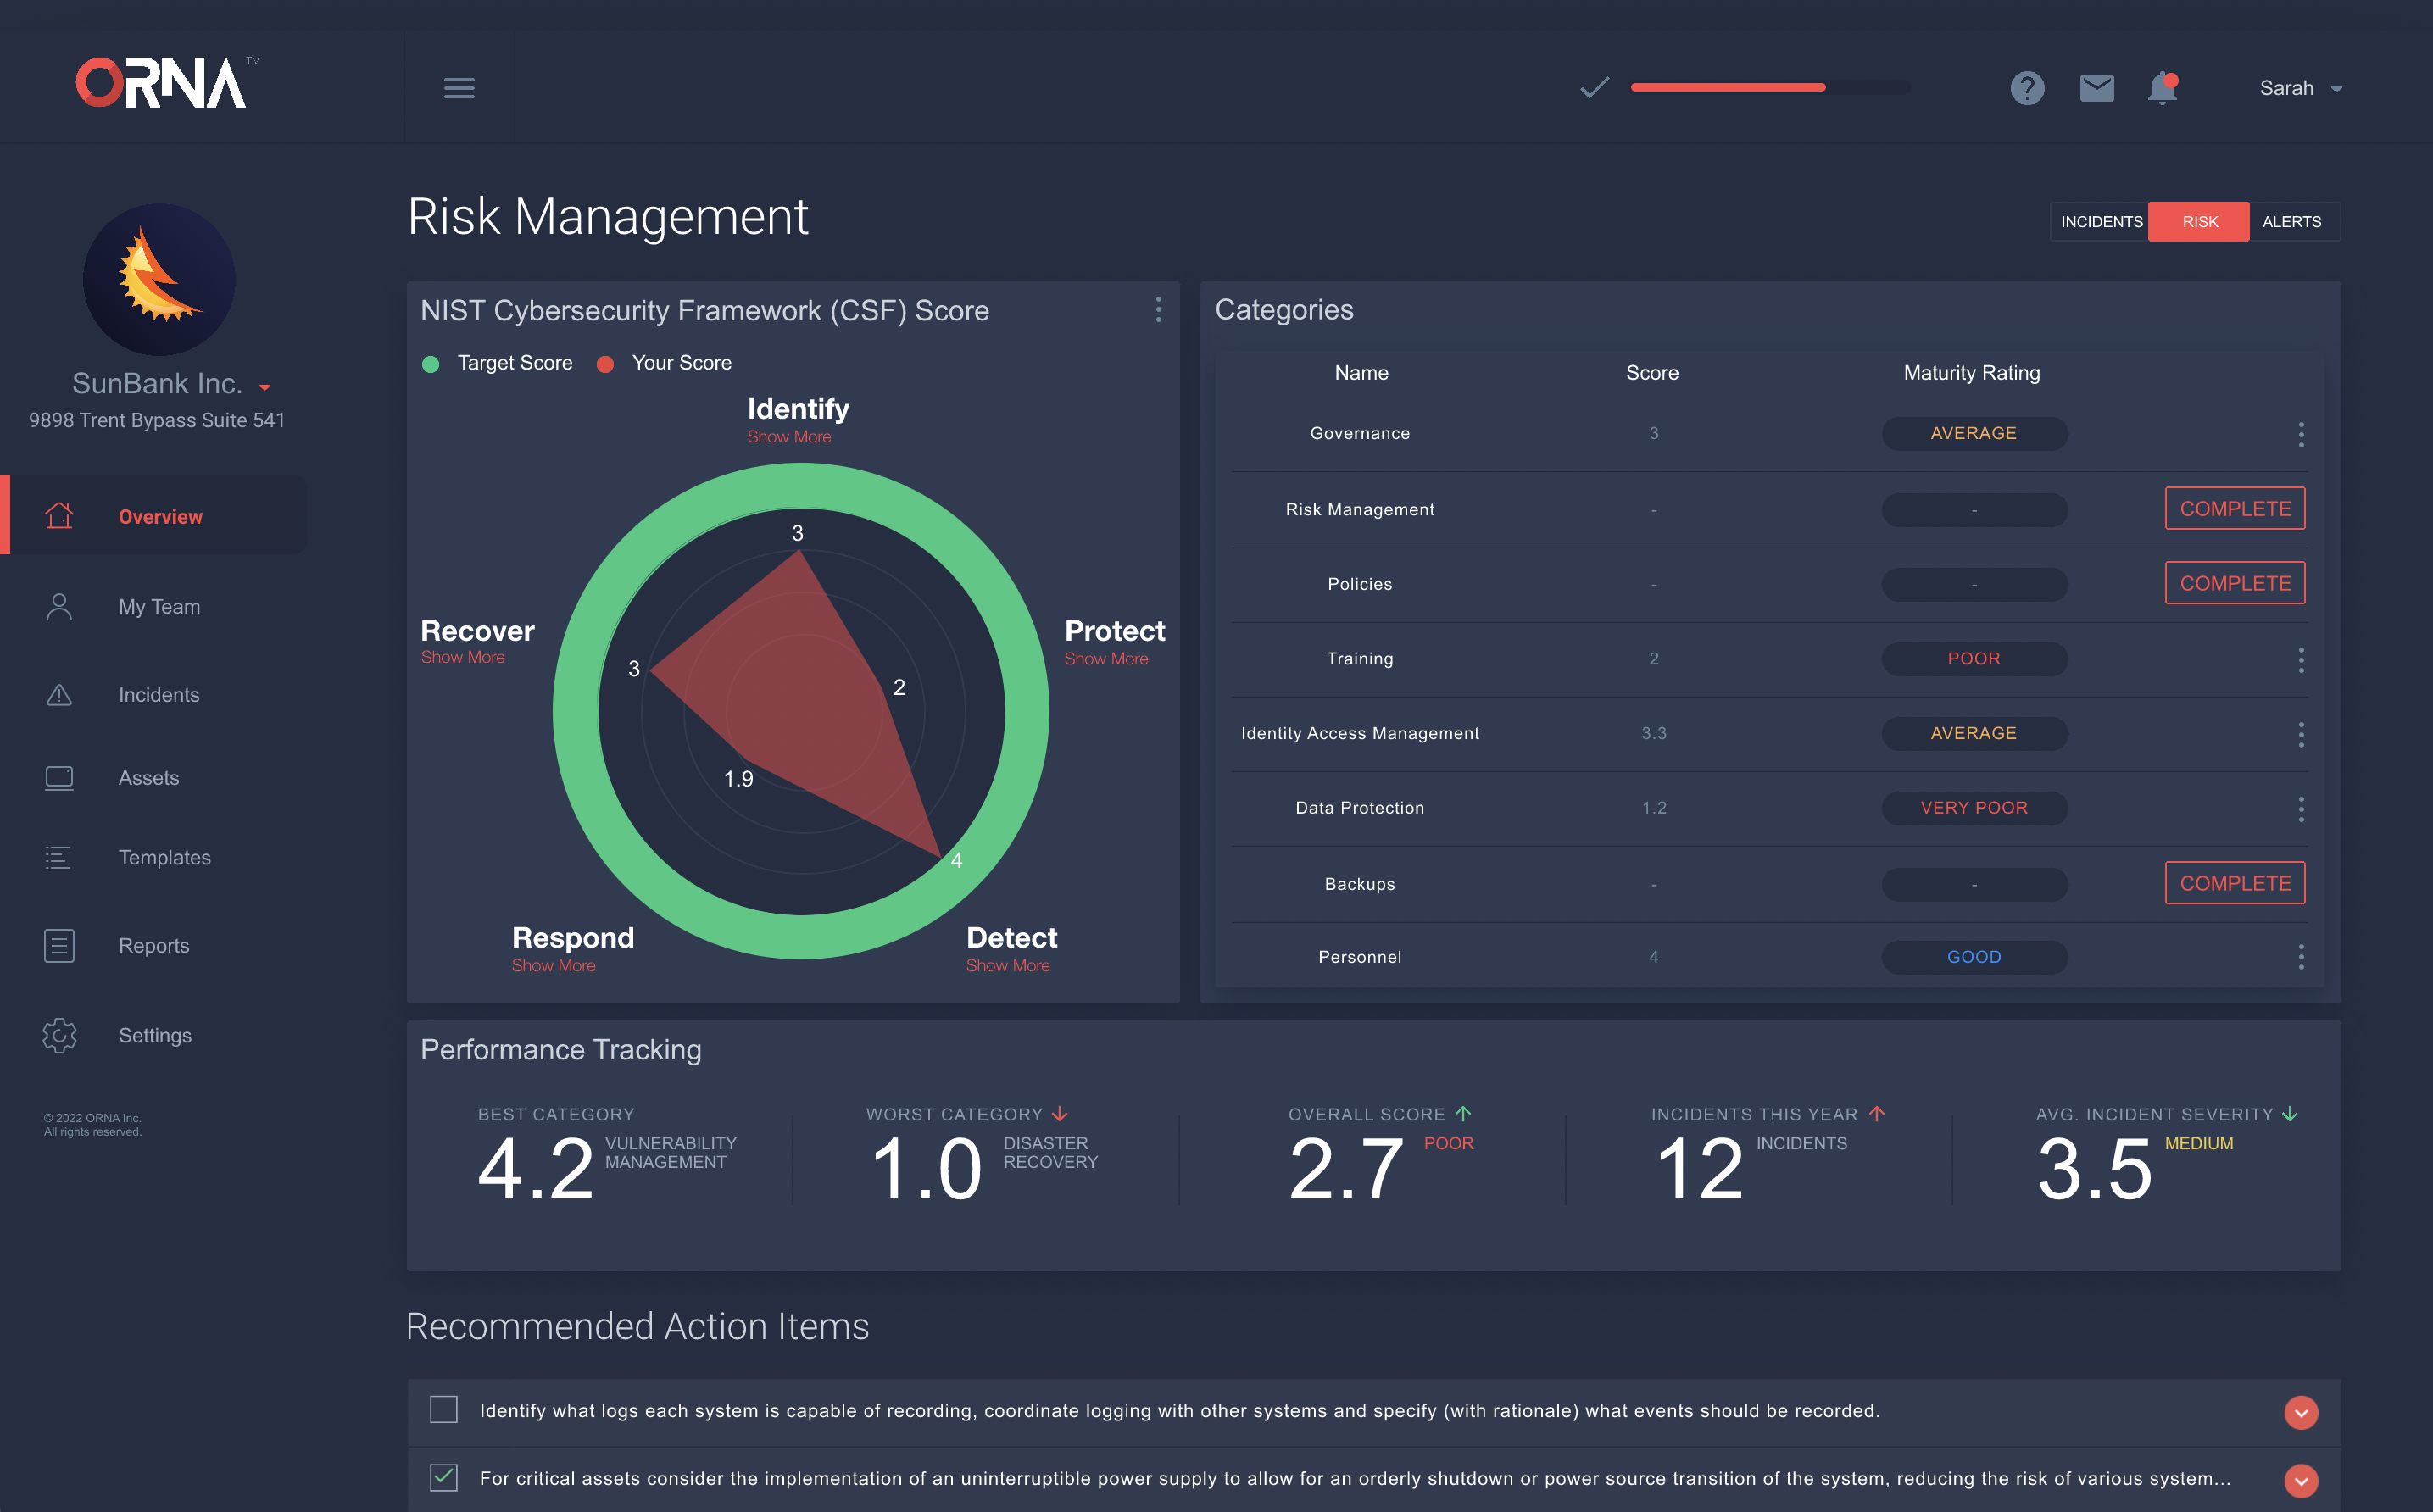Open the CSF Score card kebab menu

[1158, 309]
